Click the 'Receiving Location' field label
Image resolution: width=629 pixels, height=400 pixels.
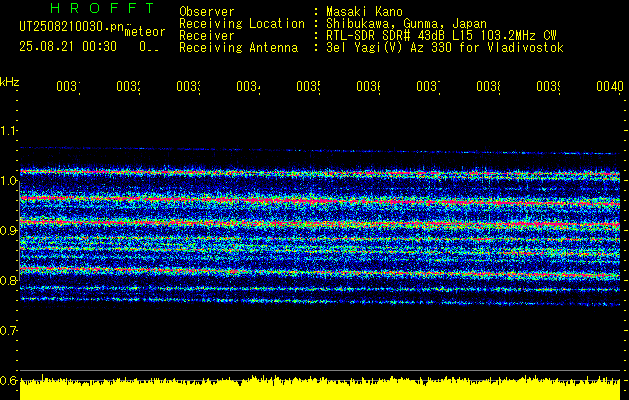coord(242,24)
